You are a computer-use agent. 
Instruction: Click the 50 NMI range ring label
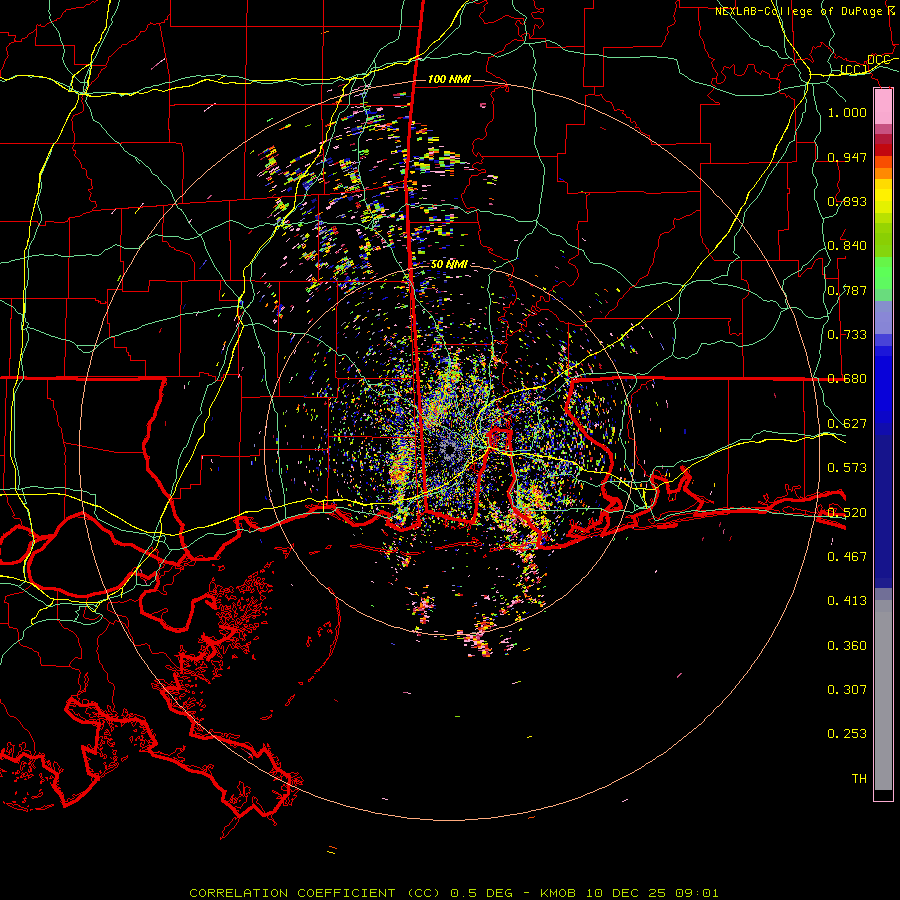click(449, 265)
